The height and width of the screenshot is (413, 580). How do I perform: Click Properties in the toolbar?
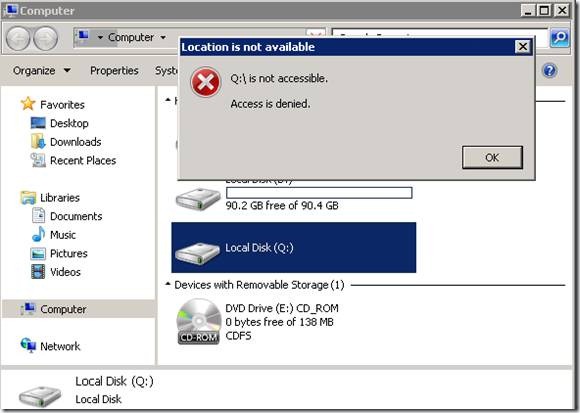[114, 71]
